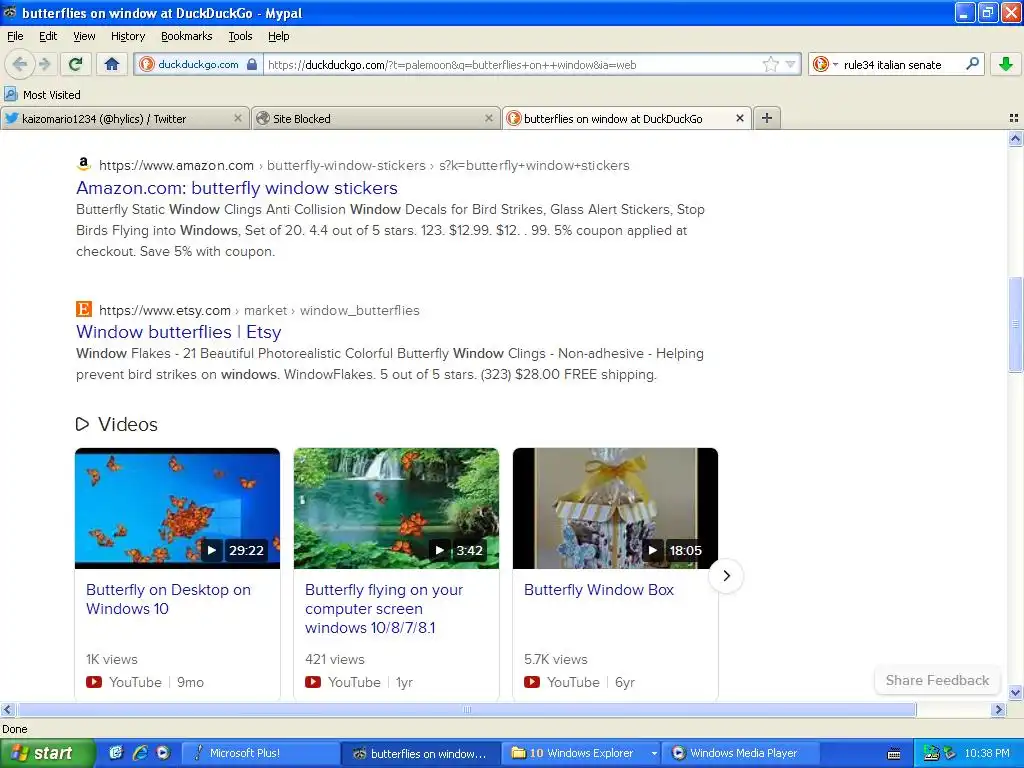The width and height of the screenshot is (1024, 768).
Task: Click the vertical scrollbar down arrow
Action: click(1015, 692)
